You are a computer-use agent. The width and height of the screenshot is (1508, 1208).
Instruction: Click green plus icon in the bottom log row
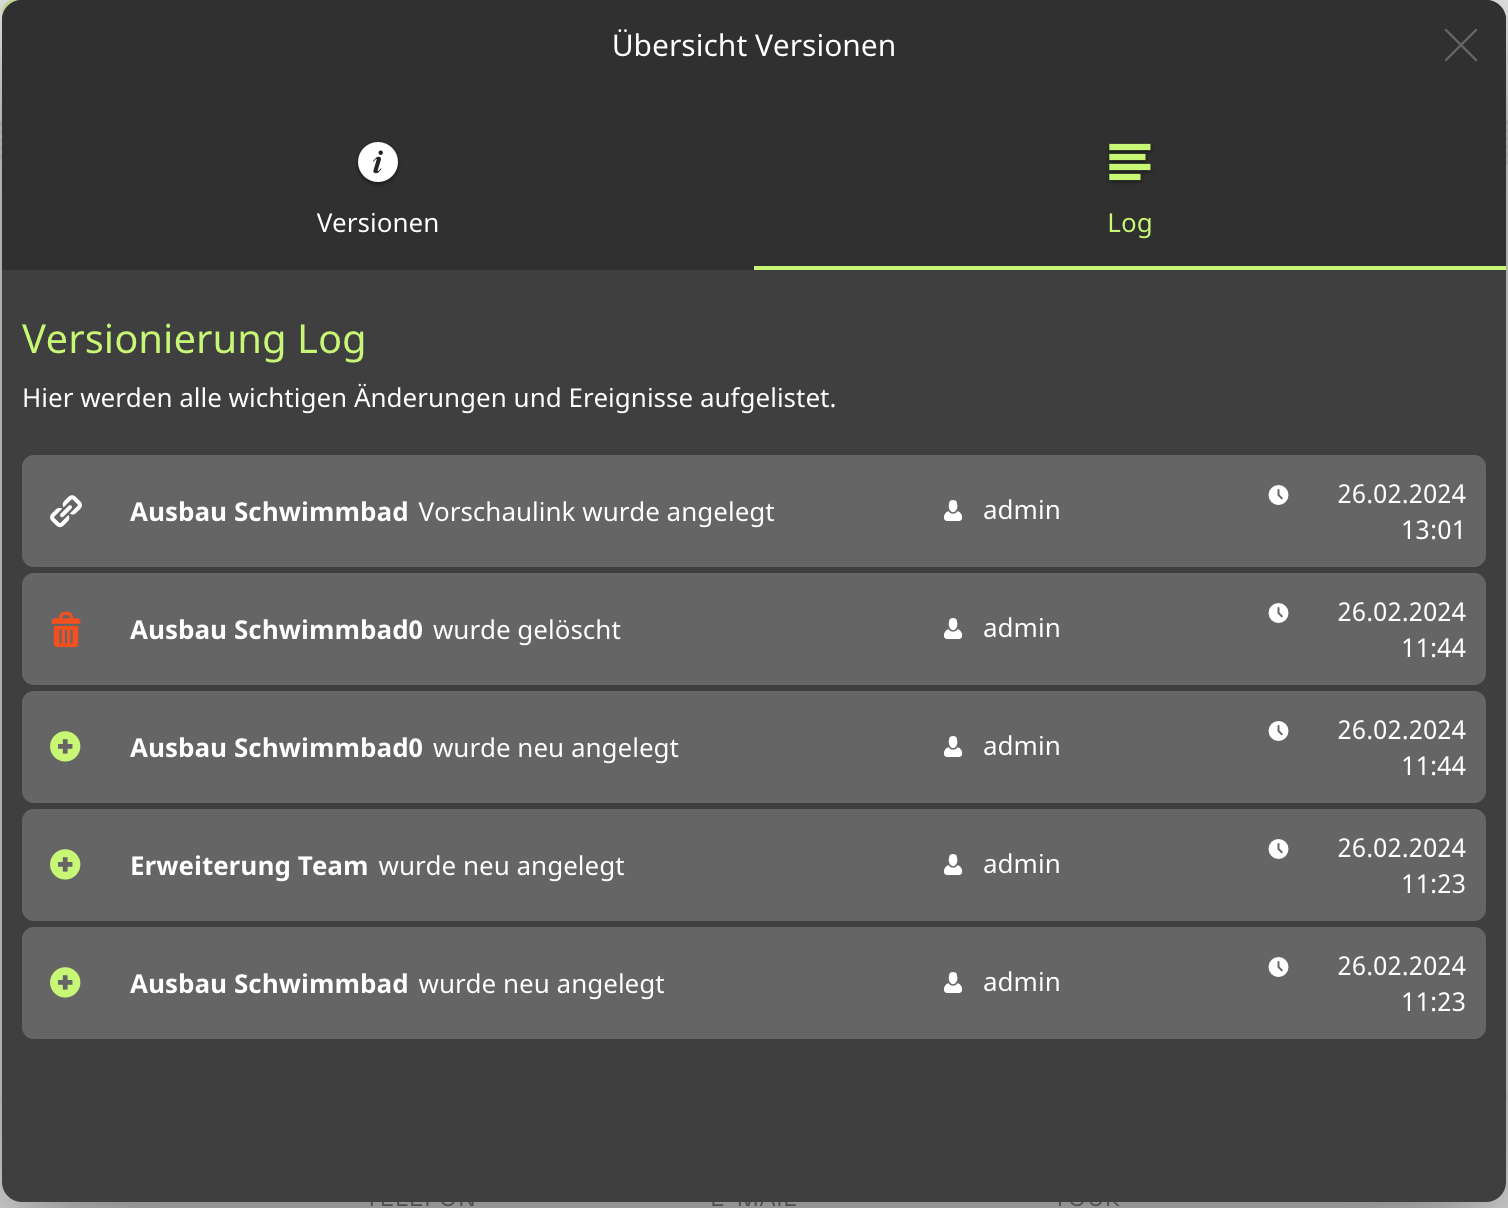66,983
